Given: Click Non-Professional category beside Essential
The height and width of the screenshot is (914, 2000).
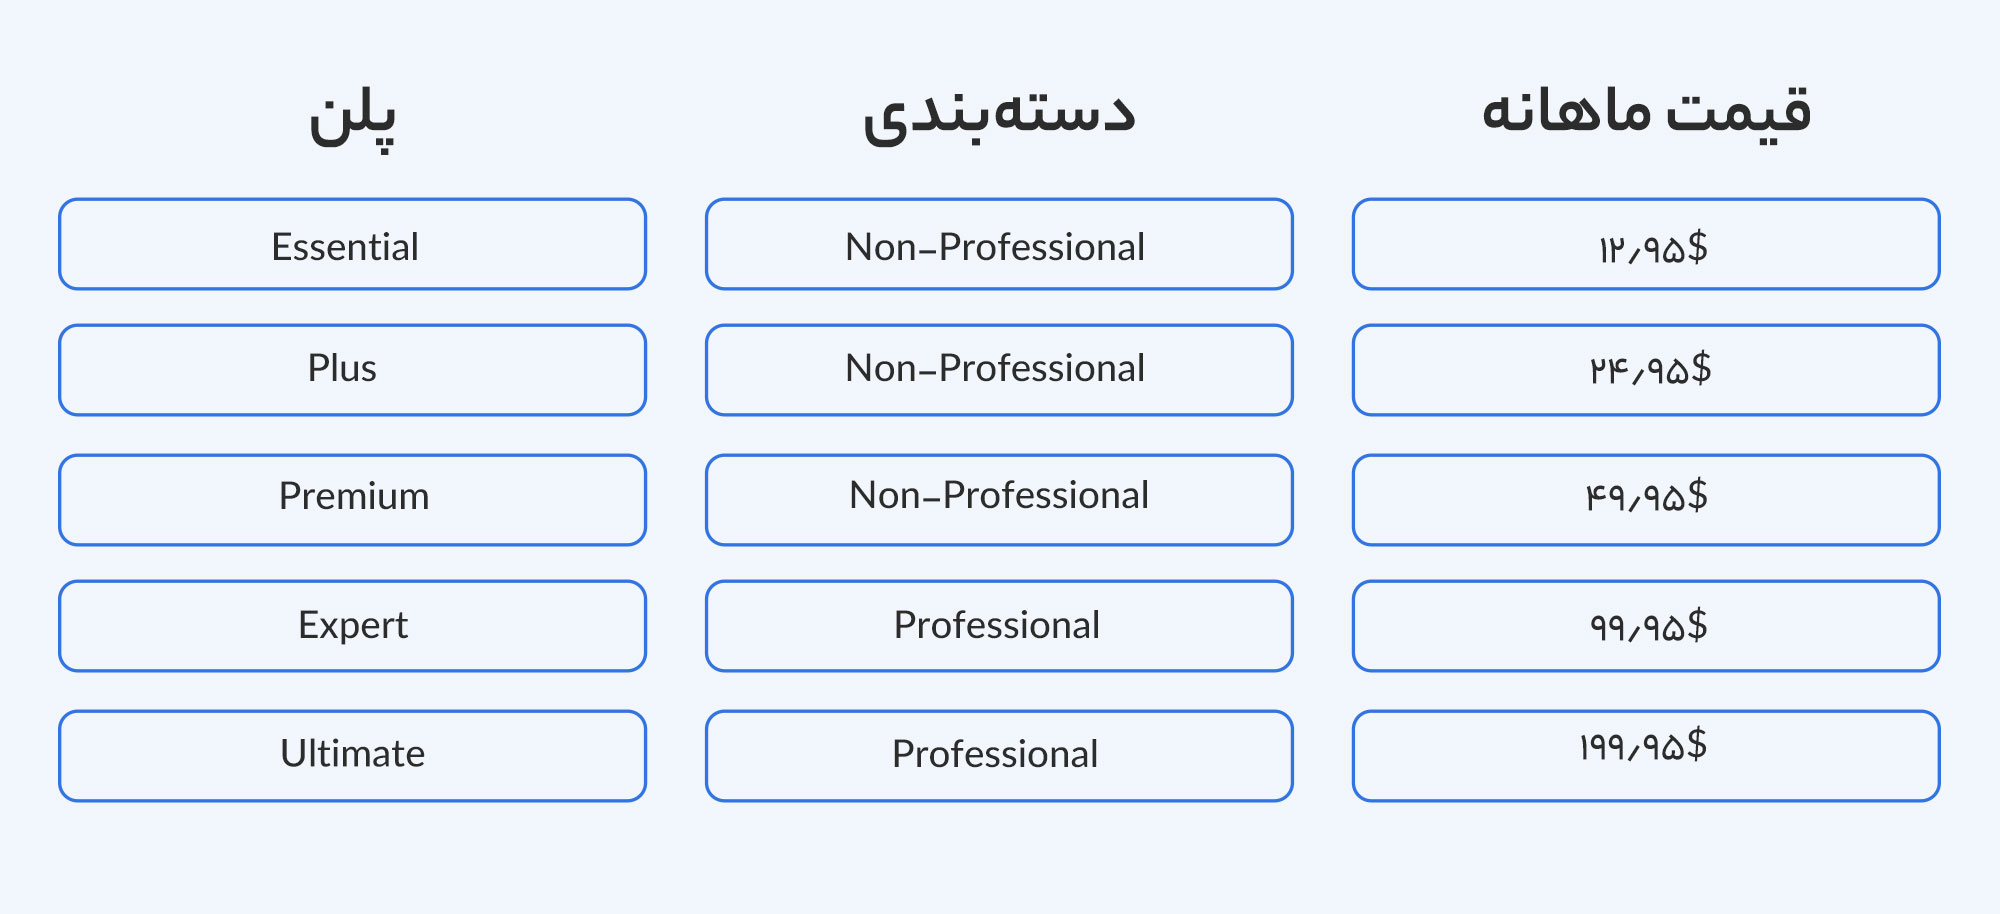Looking at the screenshot, I should [x=998, y=245].
